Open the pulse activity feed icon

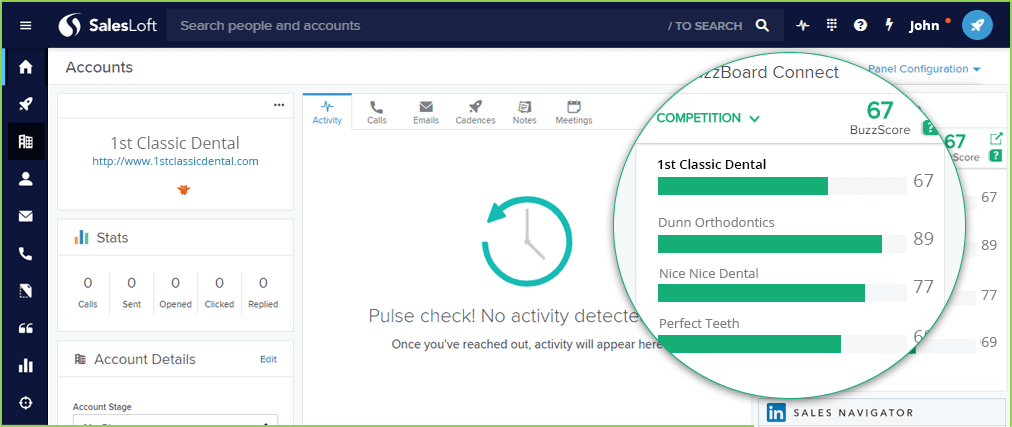[803, 26]
